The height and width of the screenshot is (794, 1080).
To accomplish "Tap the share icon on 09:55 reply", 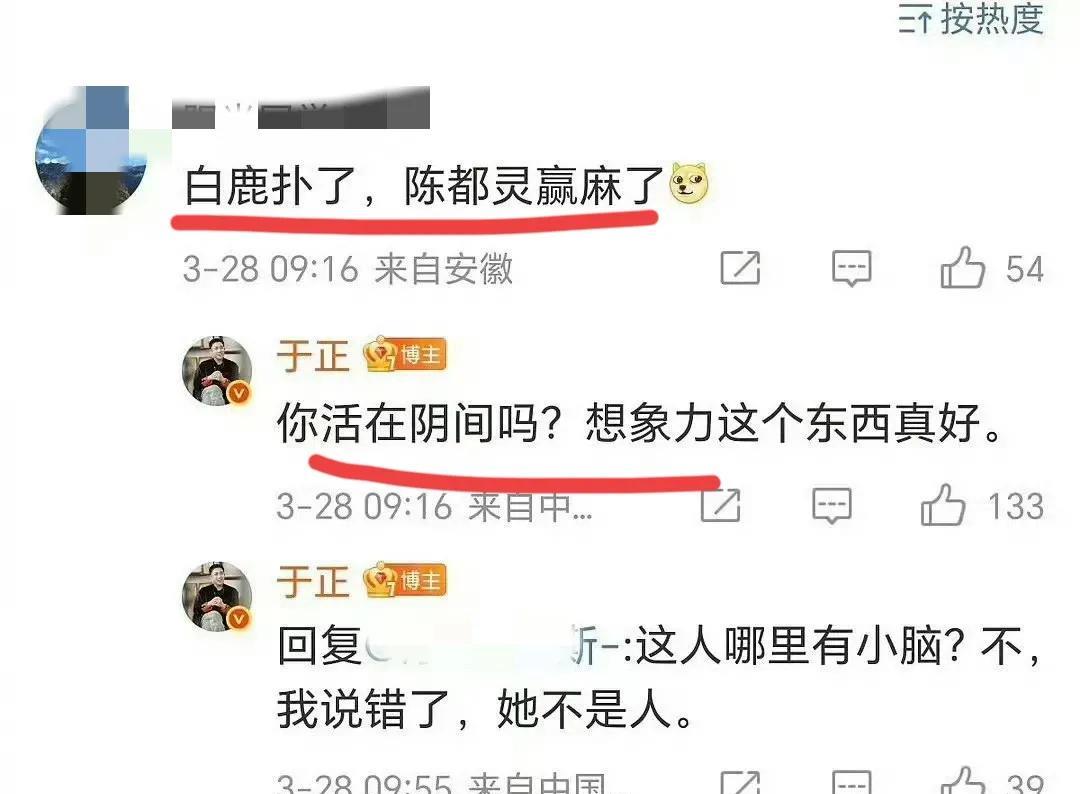I will pos(740,783).
